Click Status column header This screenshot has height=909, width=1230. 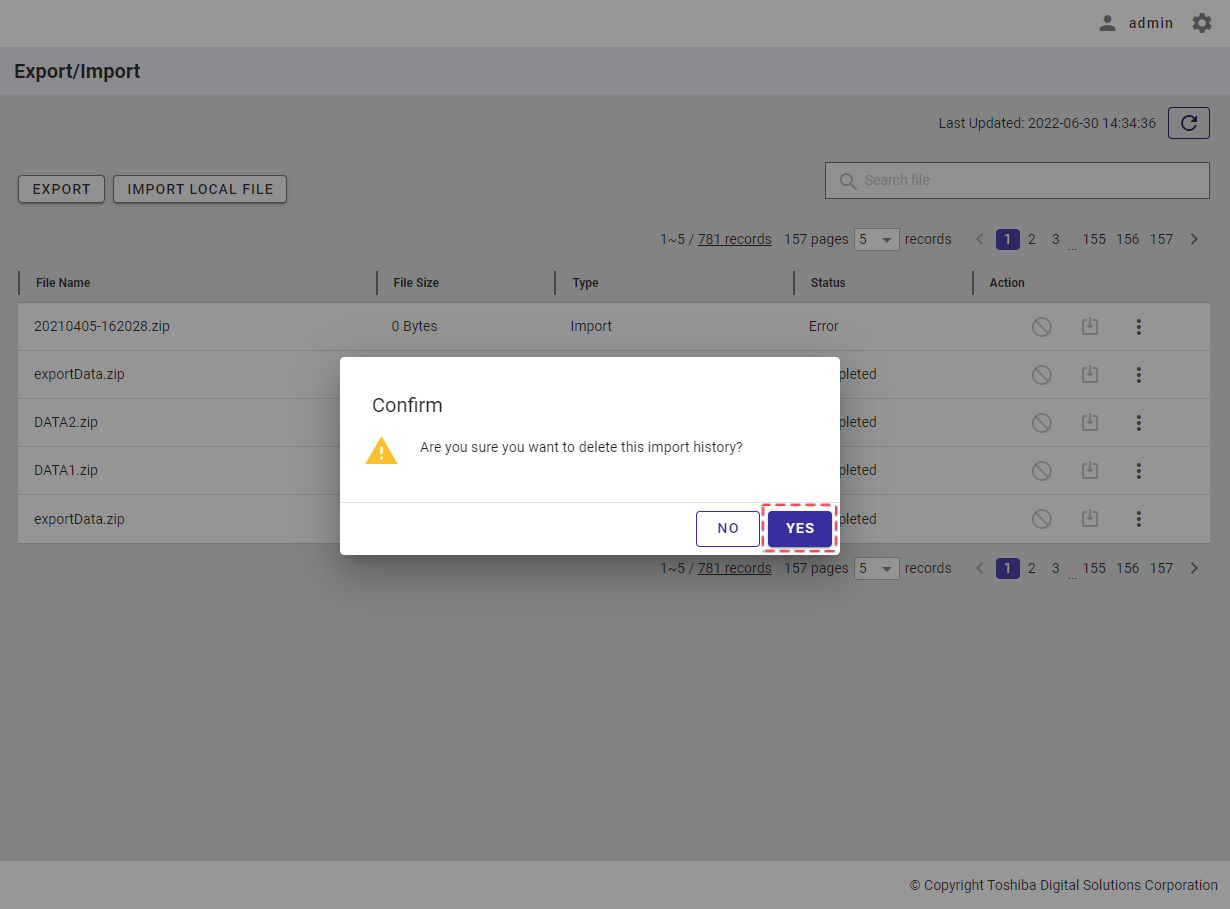pos(828,283)
